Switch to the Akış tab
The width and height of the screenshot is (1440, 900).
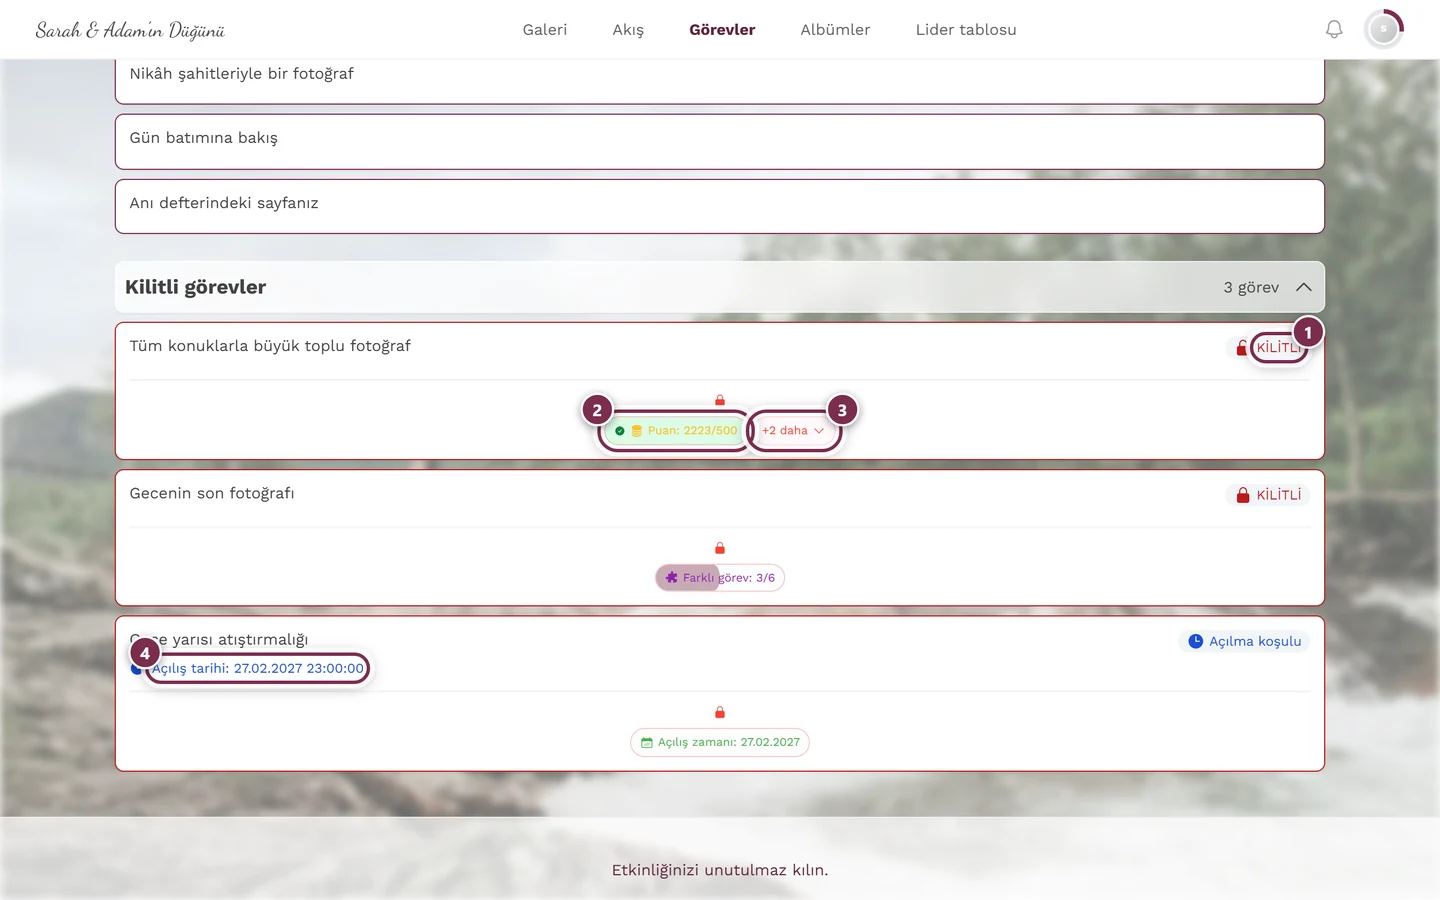628,30
